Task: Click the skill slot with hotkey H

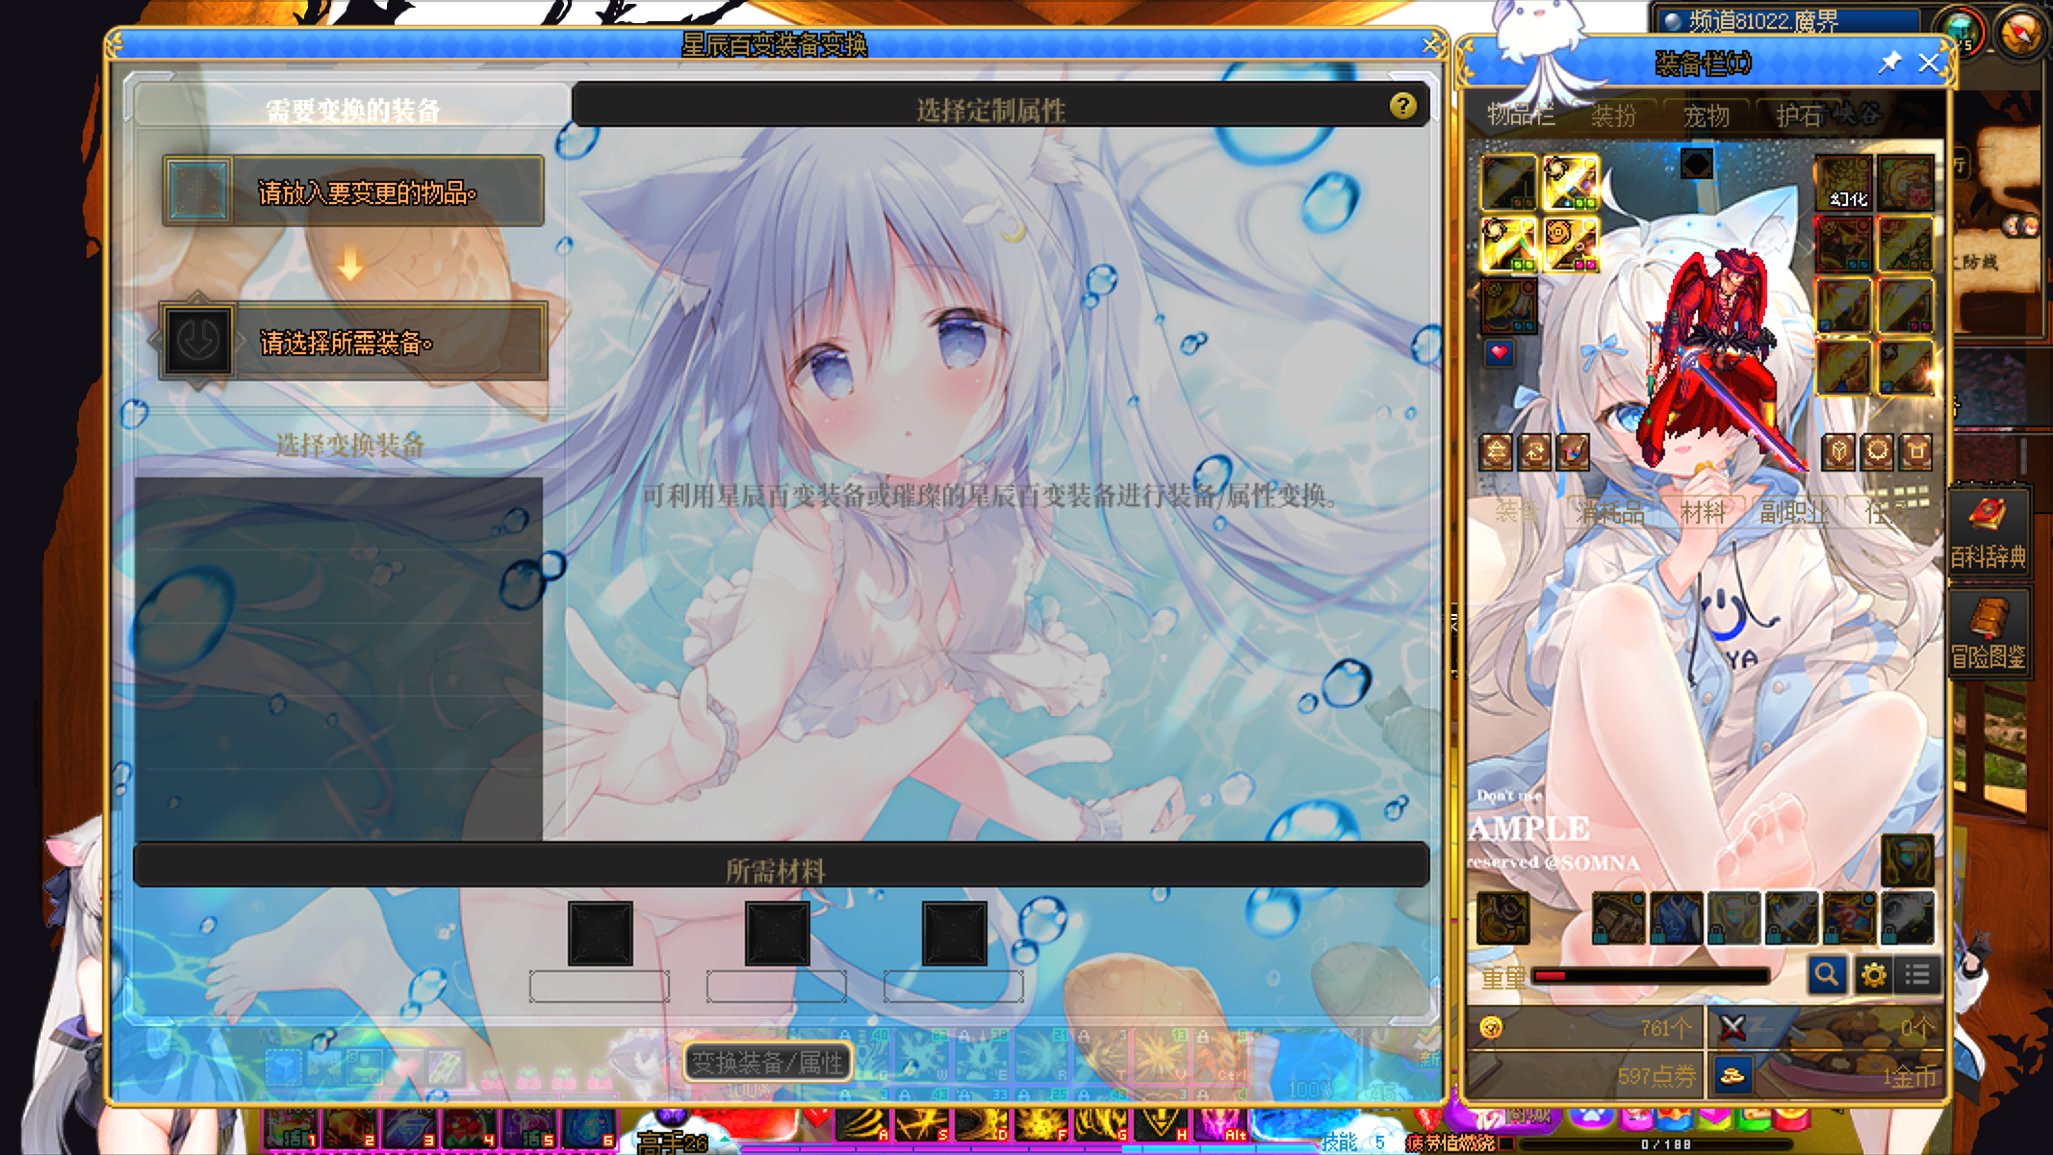Action: click(1161, 1124)
